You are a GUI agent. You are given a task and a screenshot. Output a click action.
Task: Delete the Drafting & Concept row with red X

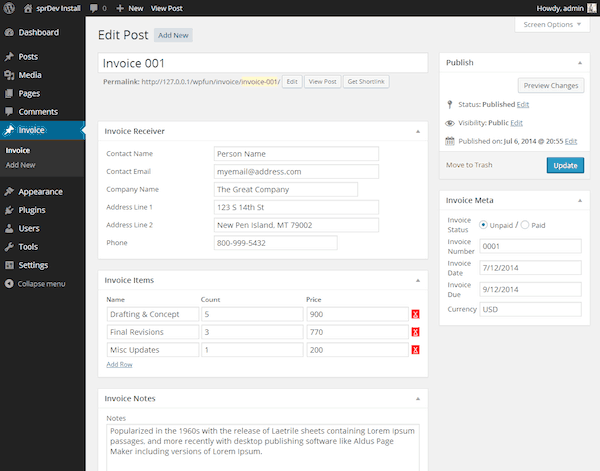pos(415,314)
